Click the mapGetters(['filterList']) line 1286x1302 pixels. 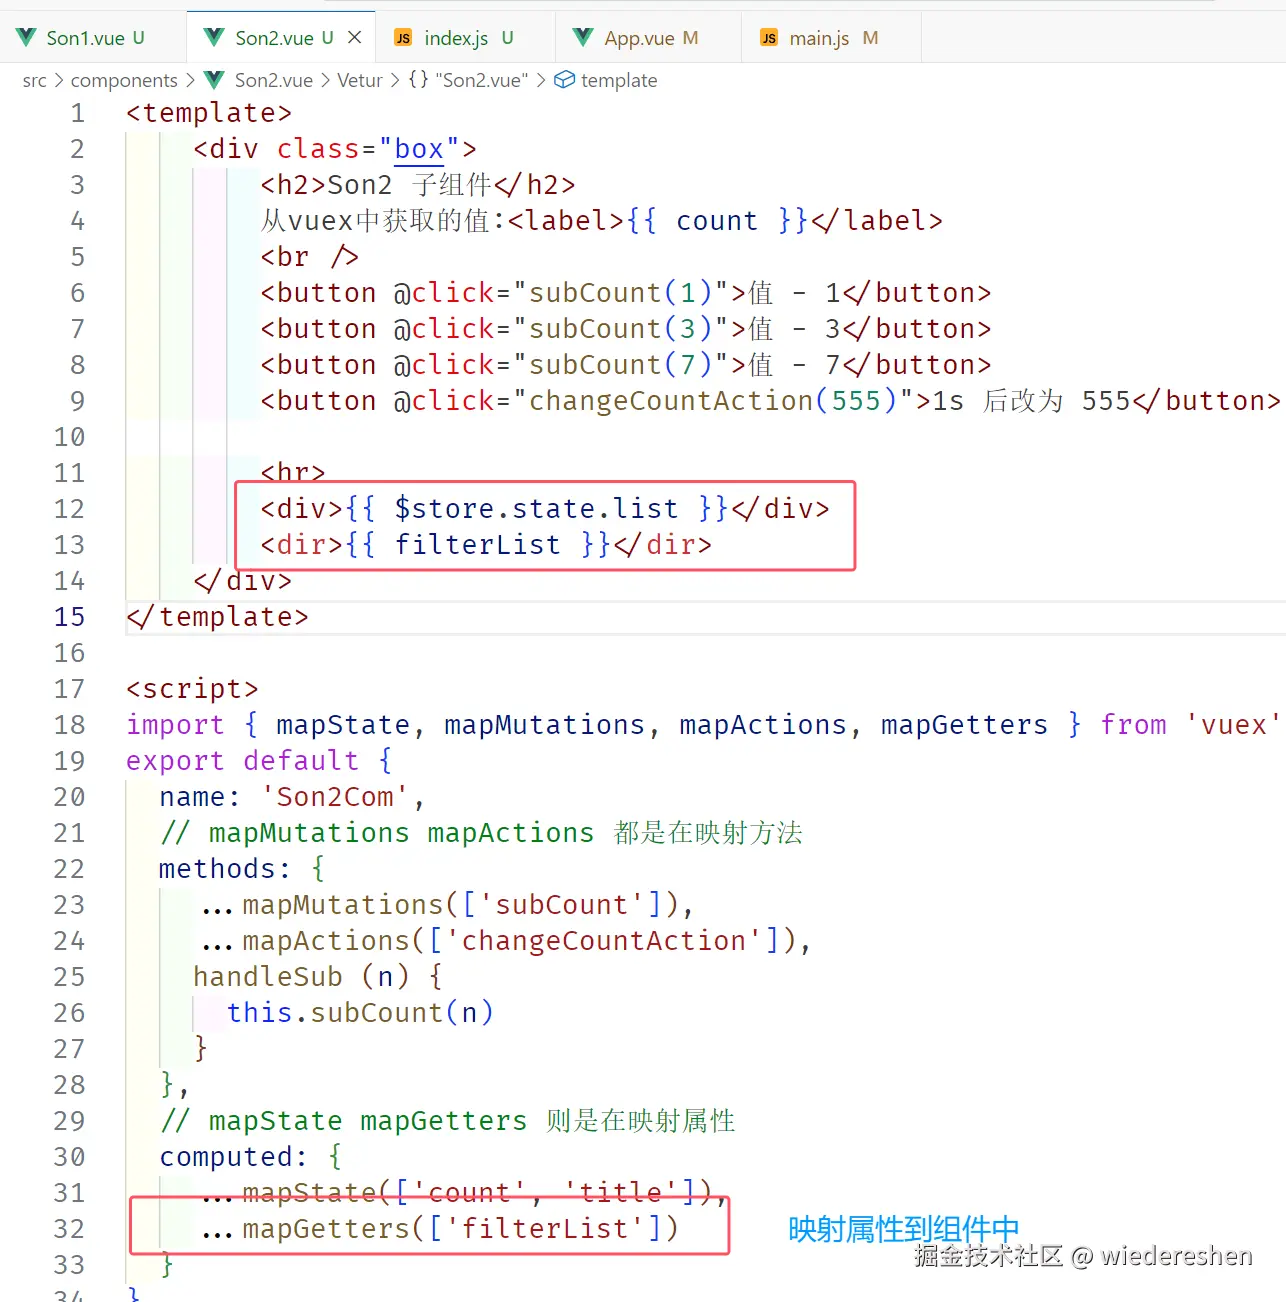click(440, 1229)
